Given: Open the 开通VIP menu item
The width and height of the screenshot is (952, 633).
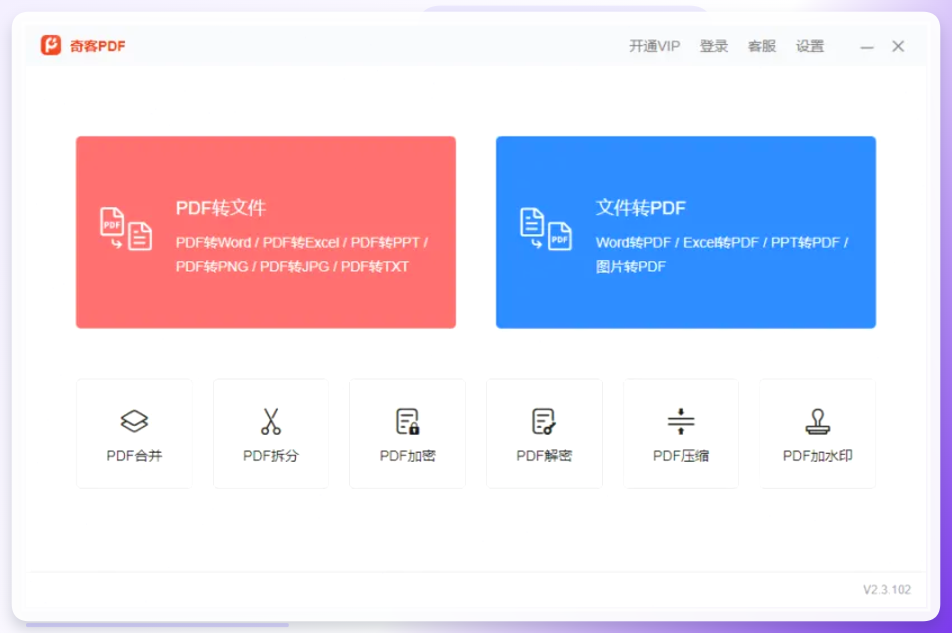Looking at the screenshot, I should pyautogui.click(x=654, y=46).
